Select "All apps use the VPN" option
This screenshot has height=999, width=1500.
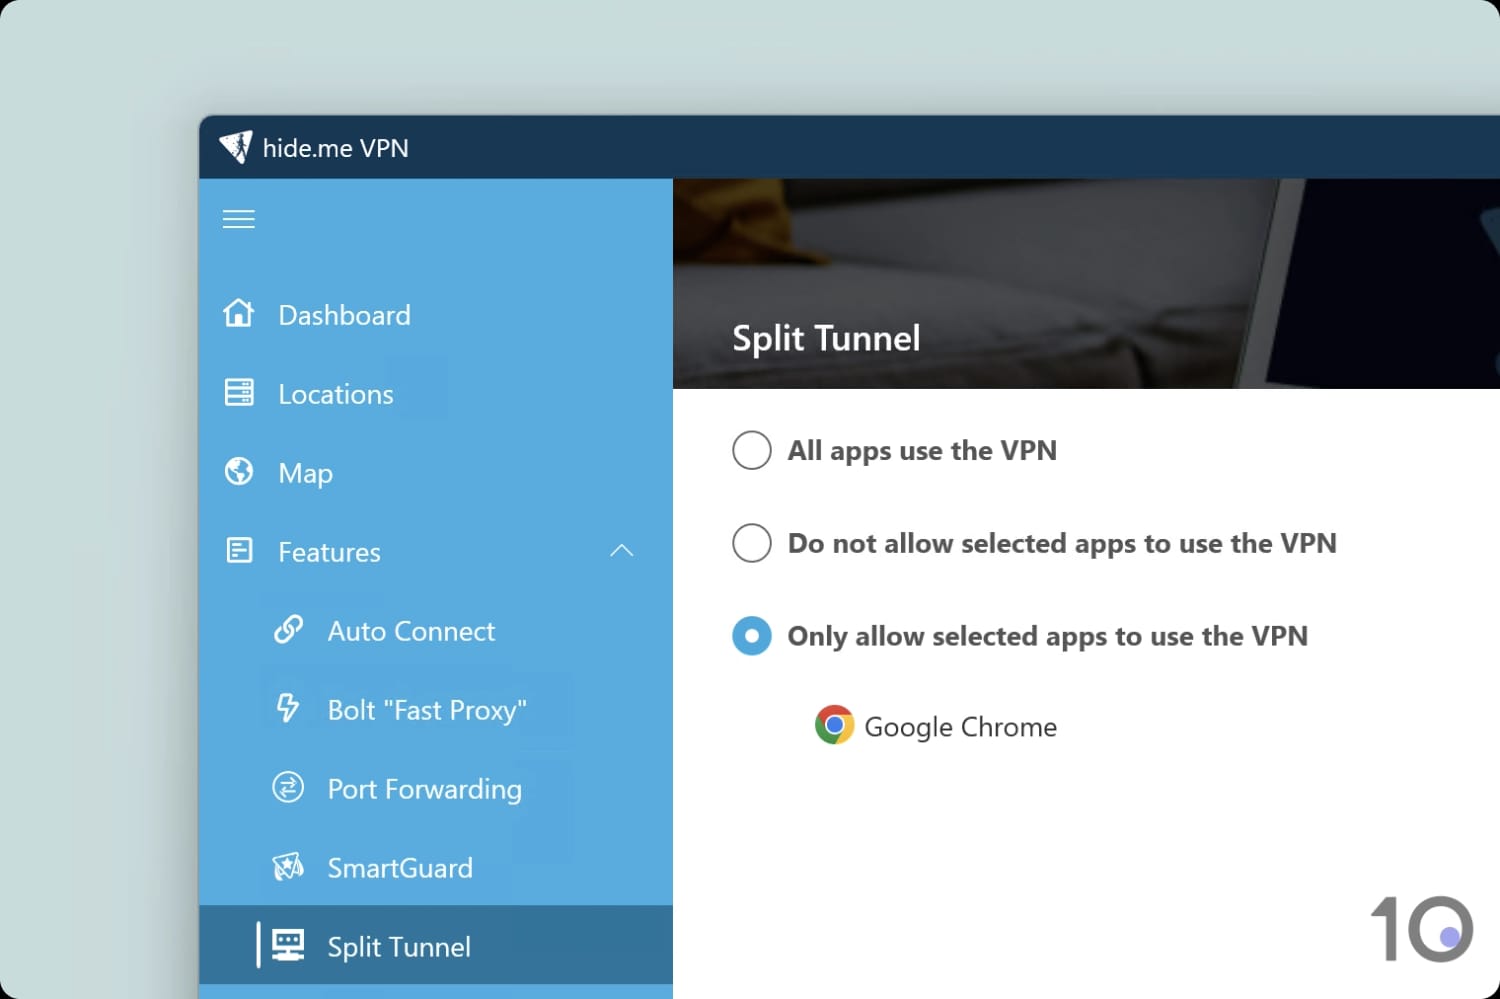click(752, 450)
